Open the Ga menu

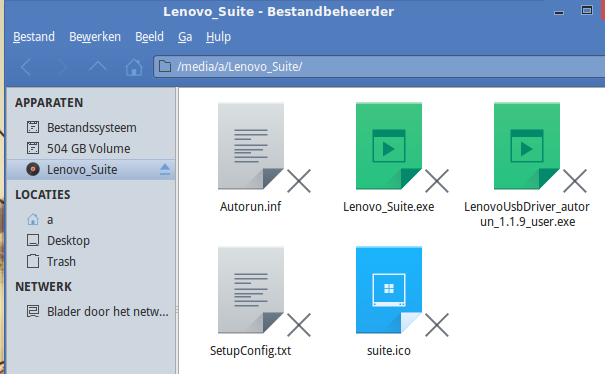(x=185, y=37)
